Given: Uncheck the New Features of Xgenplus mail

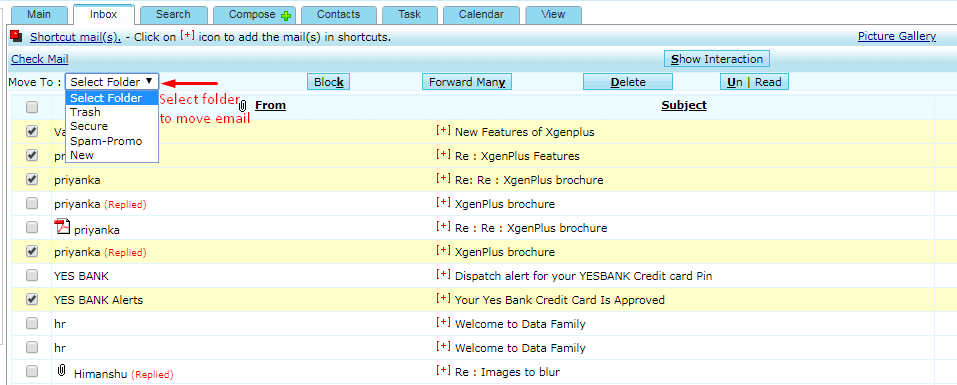Looking at the screenshot, I should pos(32,131).
